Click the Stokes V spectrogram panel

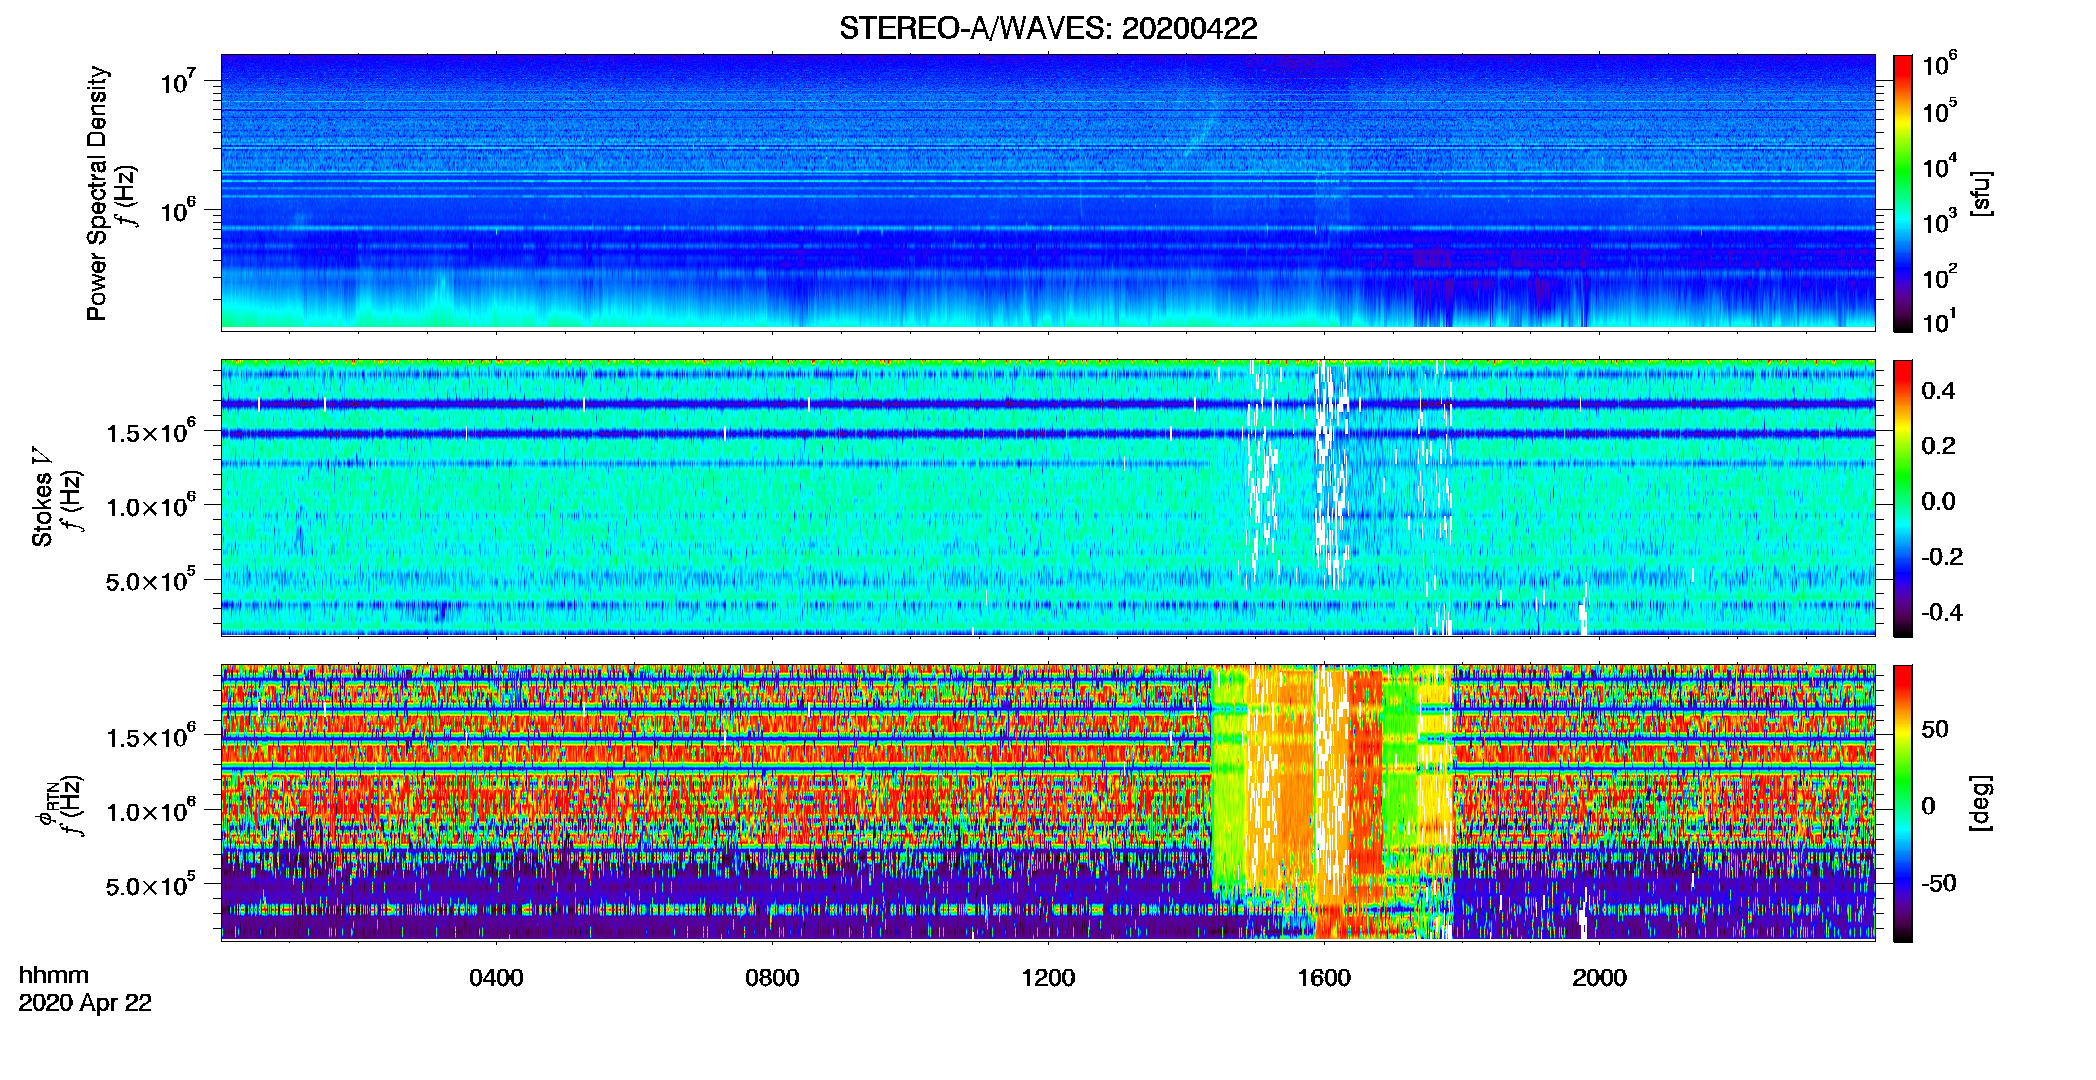click(1048, 497)
